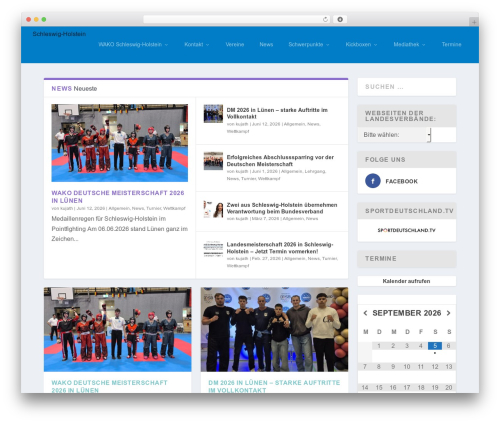Select day 12 in the calendar
The width and height of the screenshot is (500, 423).
coord(435,367)
